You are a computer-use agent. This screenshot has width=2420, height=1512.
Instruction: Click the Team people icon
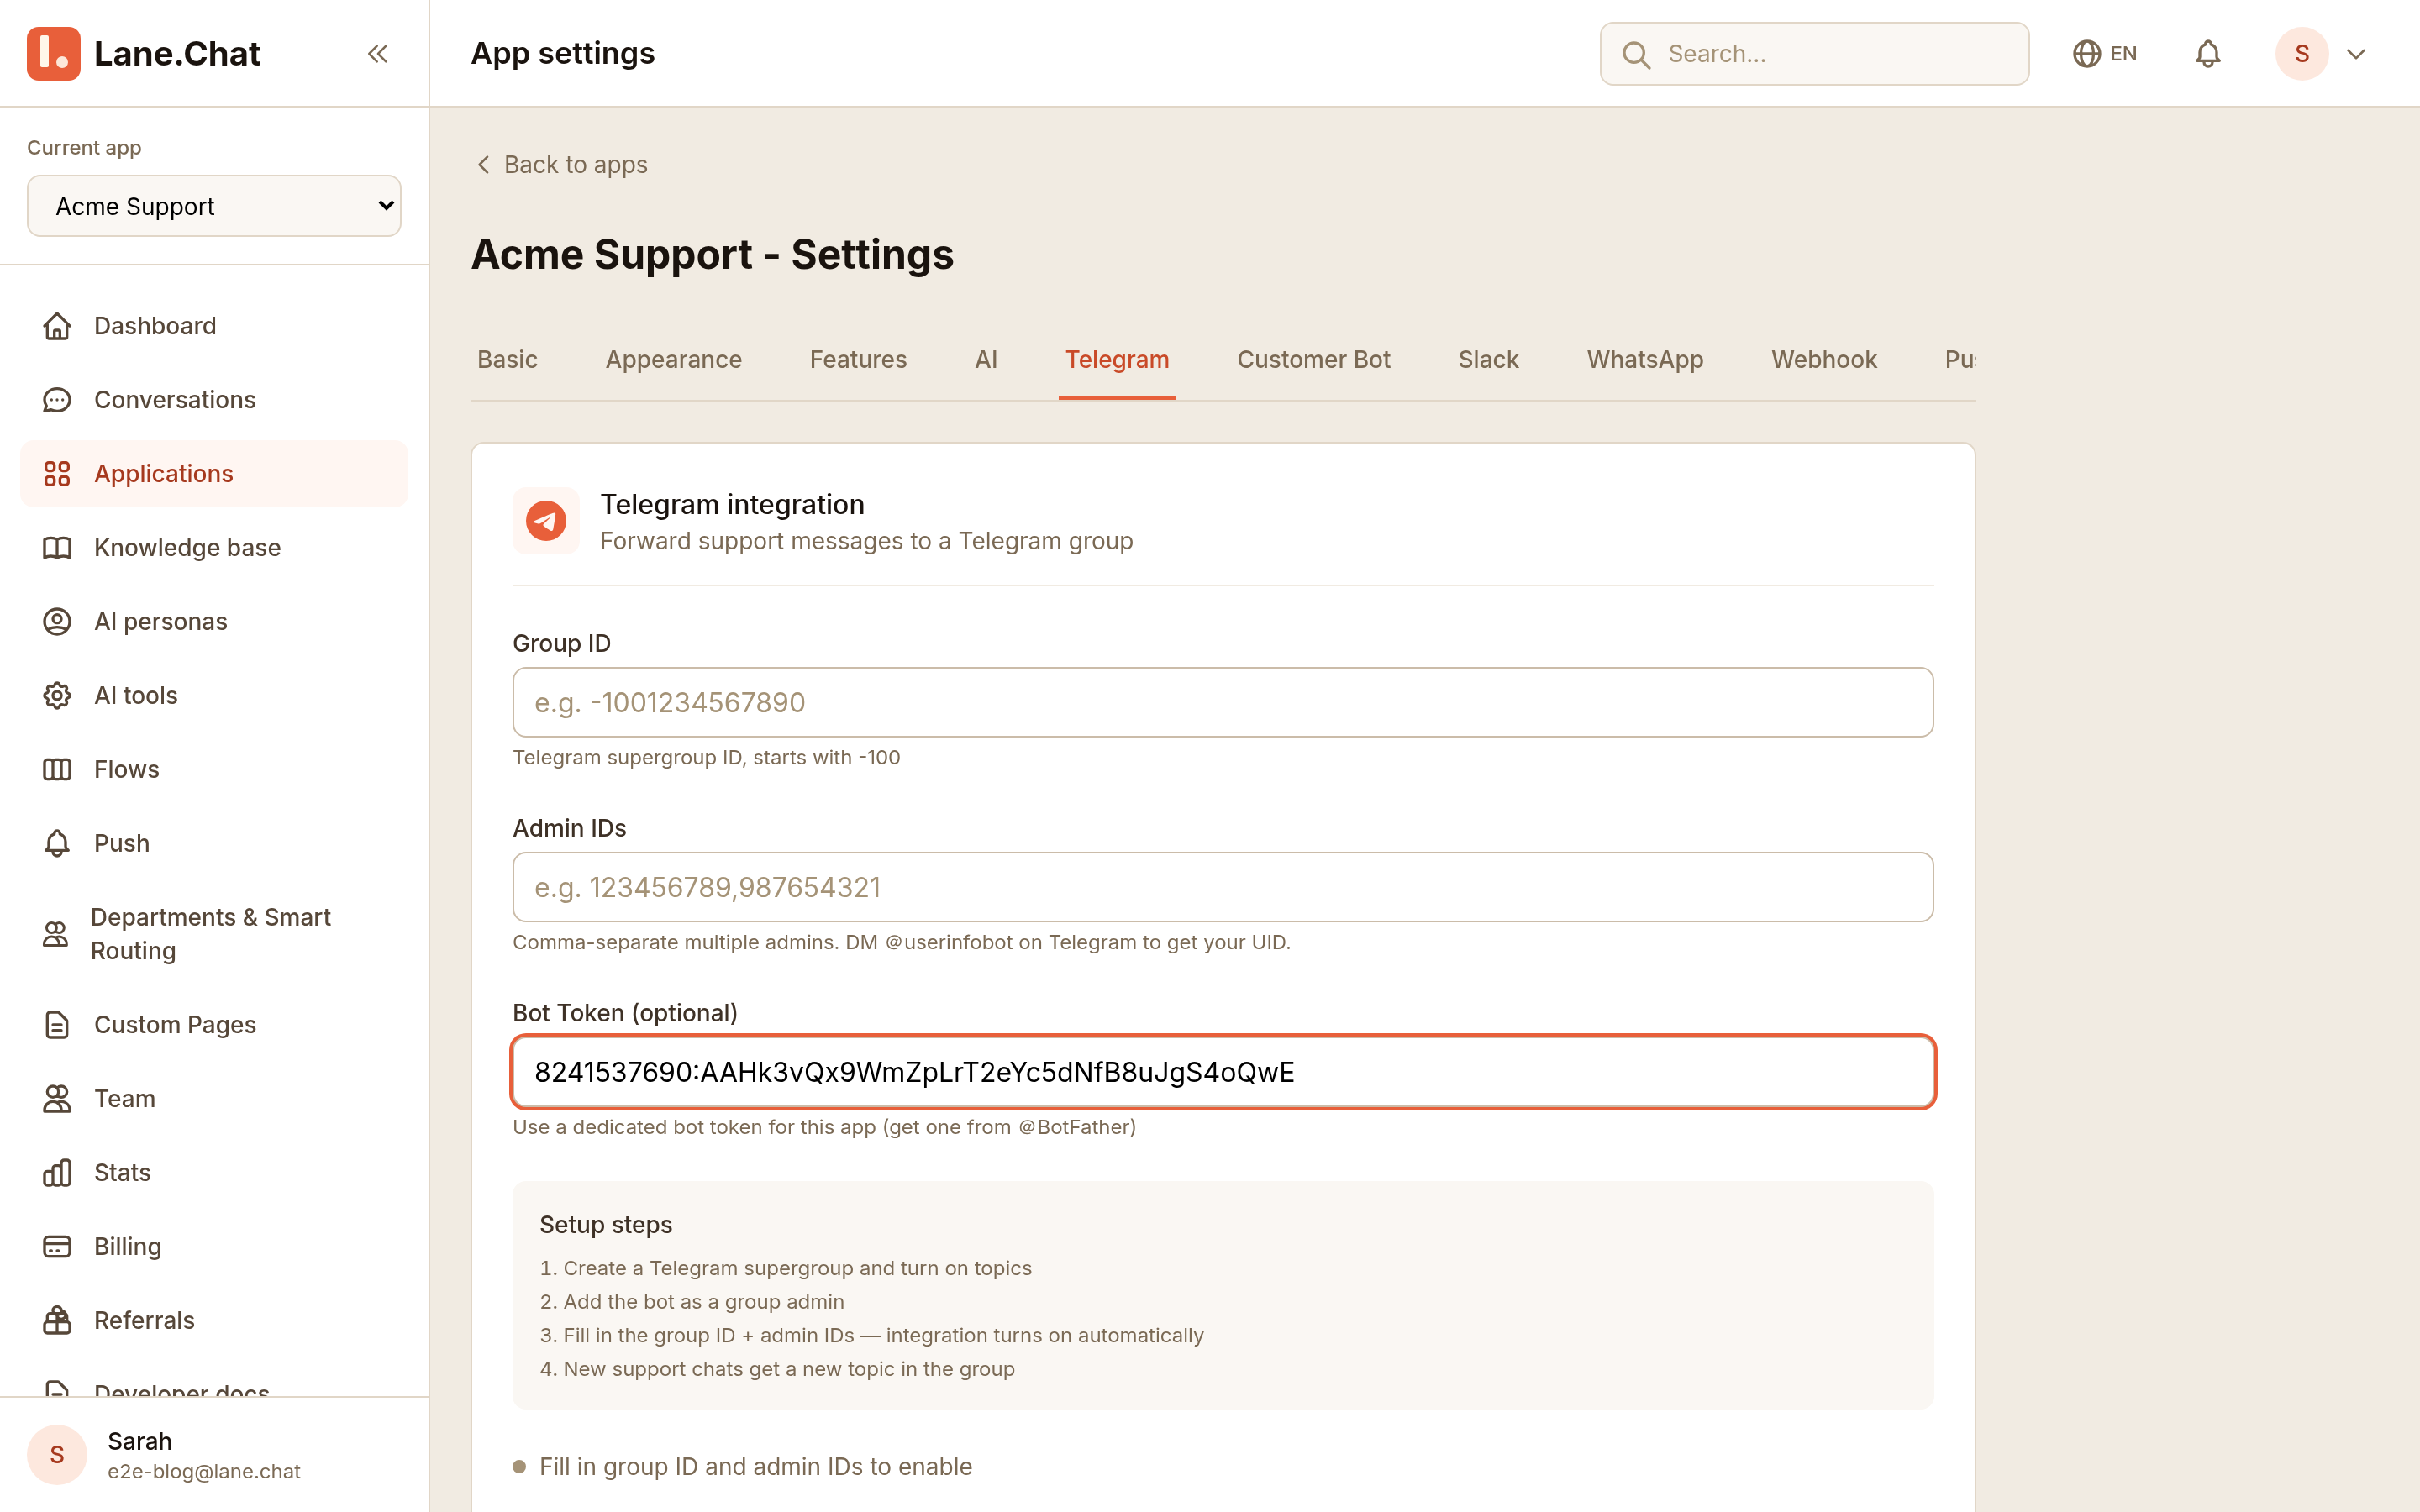[57, 1099]
